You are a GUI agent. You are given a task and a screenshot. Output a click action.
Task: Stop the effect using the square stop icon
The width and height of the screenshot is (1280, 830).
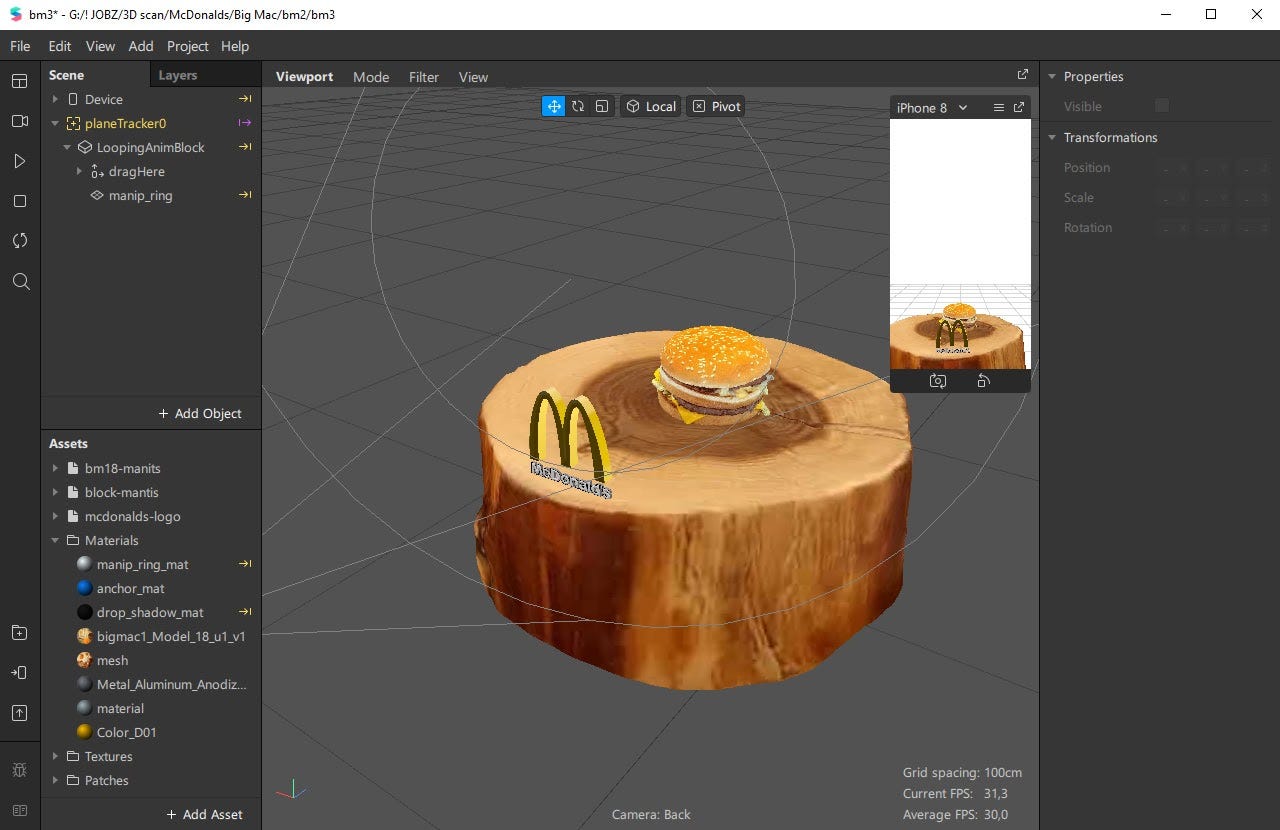click(20, 201)
